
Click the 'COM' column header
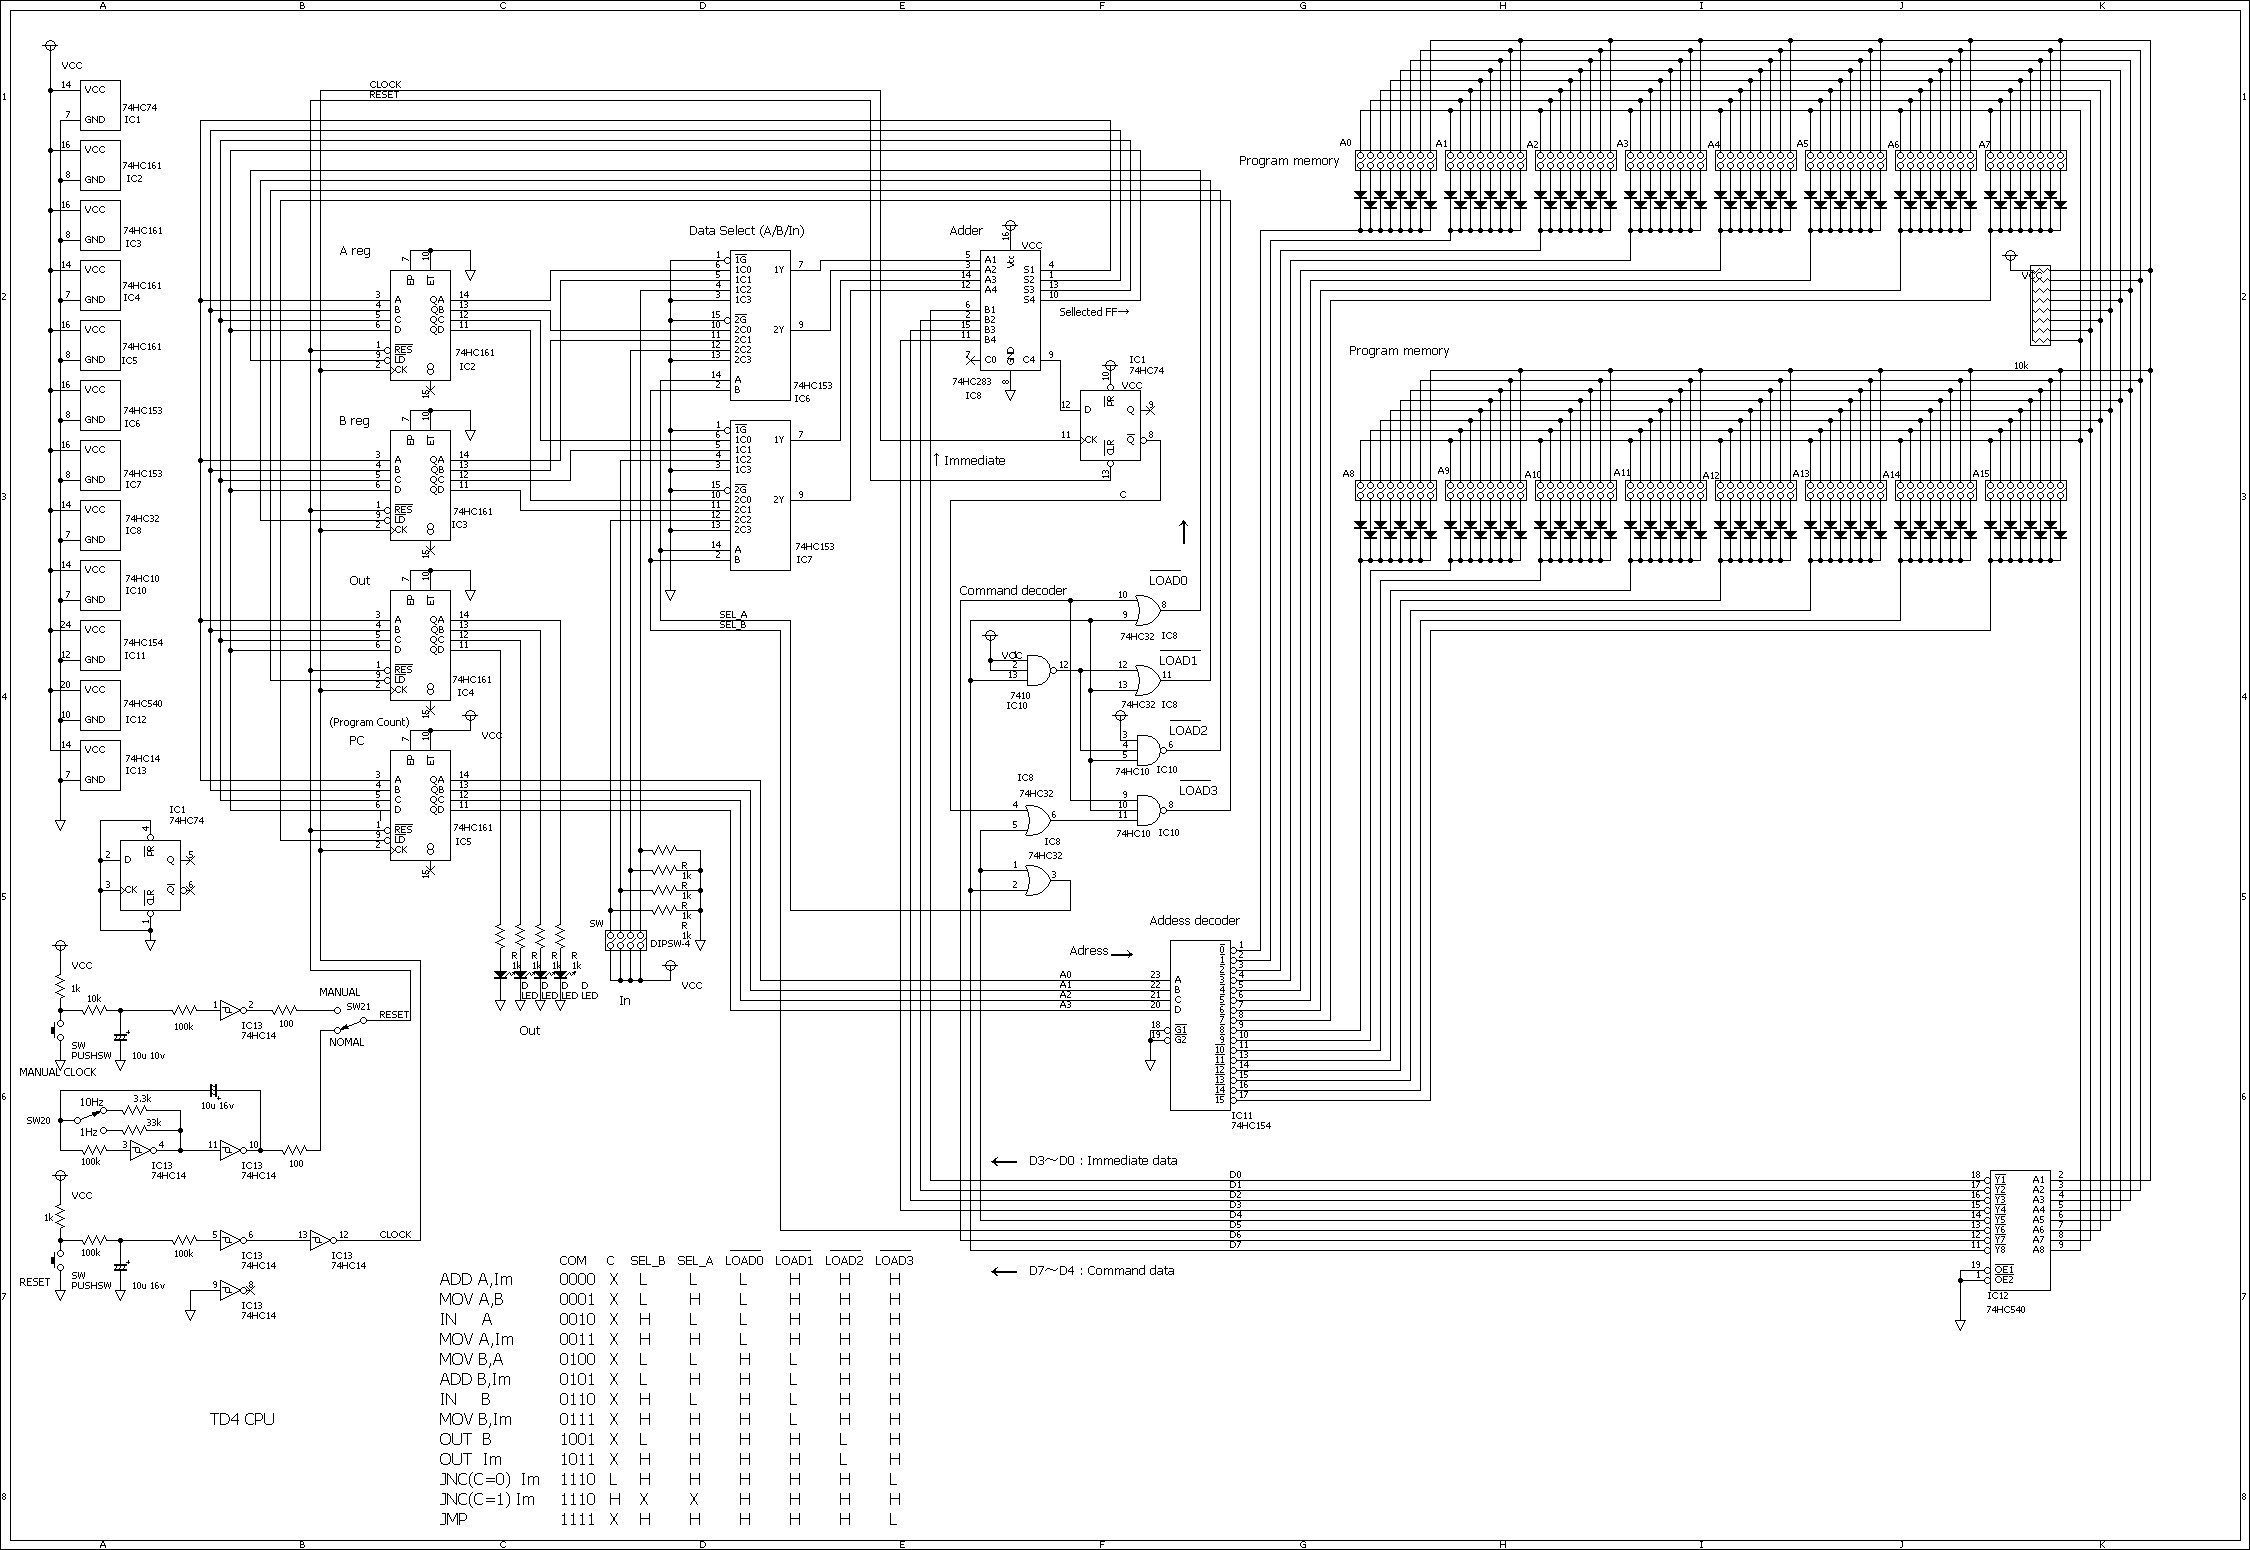[x=573, y=1261]
